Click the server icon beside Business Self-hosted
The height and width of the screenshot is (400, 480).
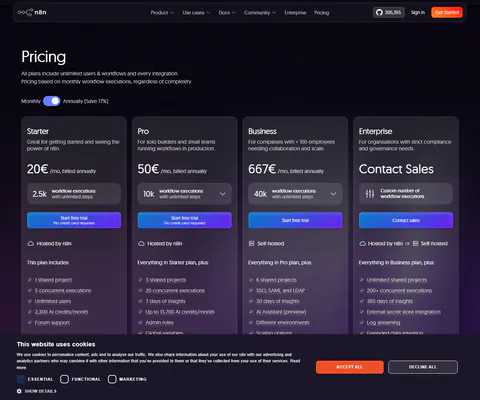click(x=252, y=244)
